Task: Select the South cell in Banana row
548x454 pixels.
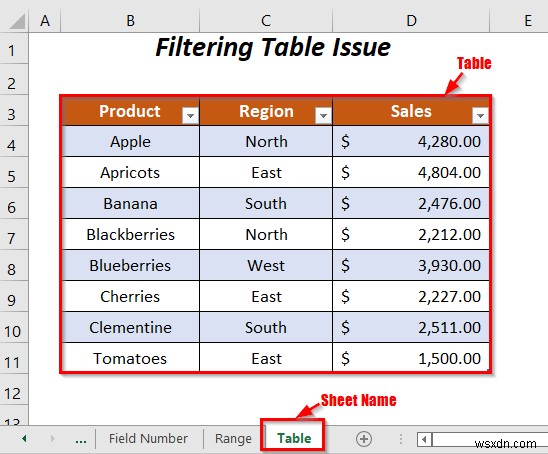Action: [266, 203]
